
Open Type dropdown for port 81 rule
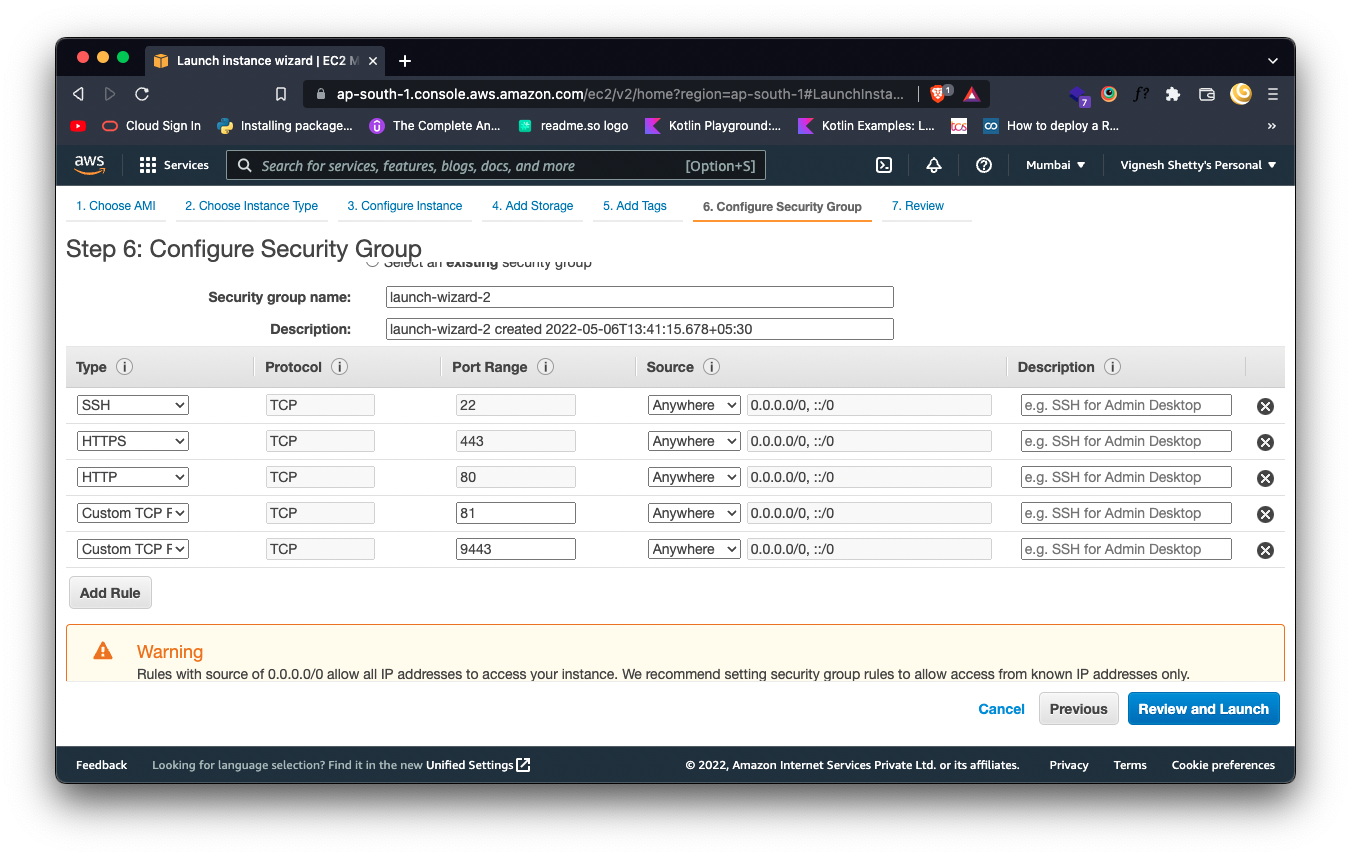pos(133,513)
